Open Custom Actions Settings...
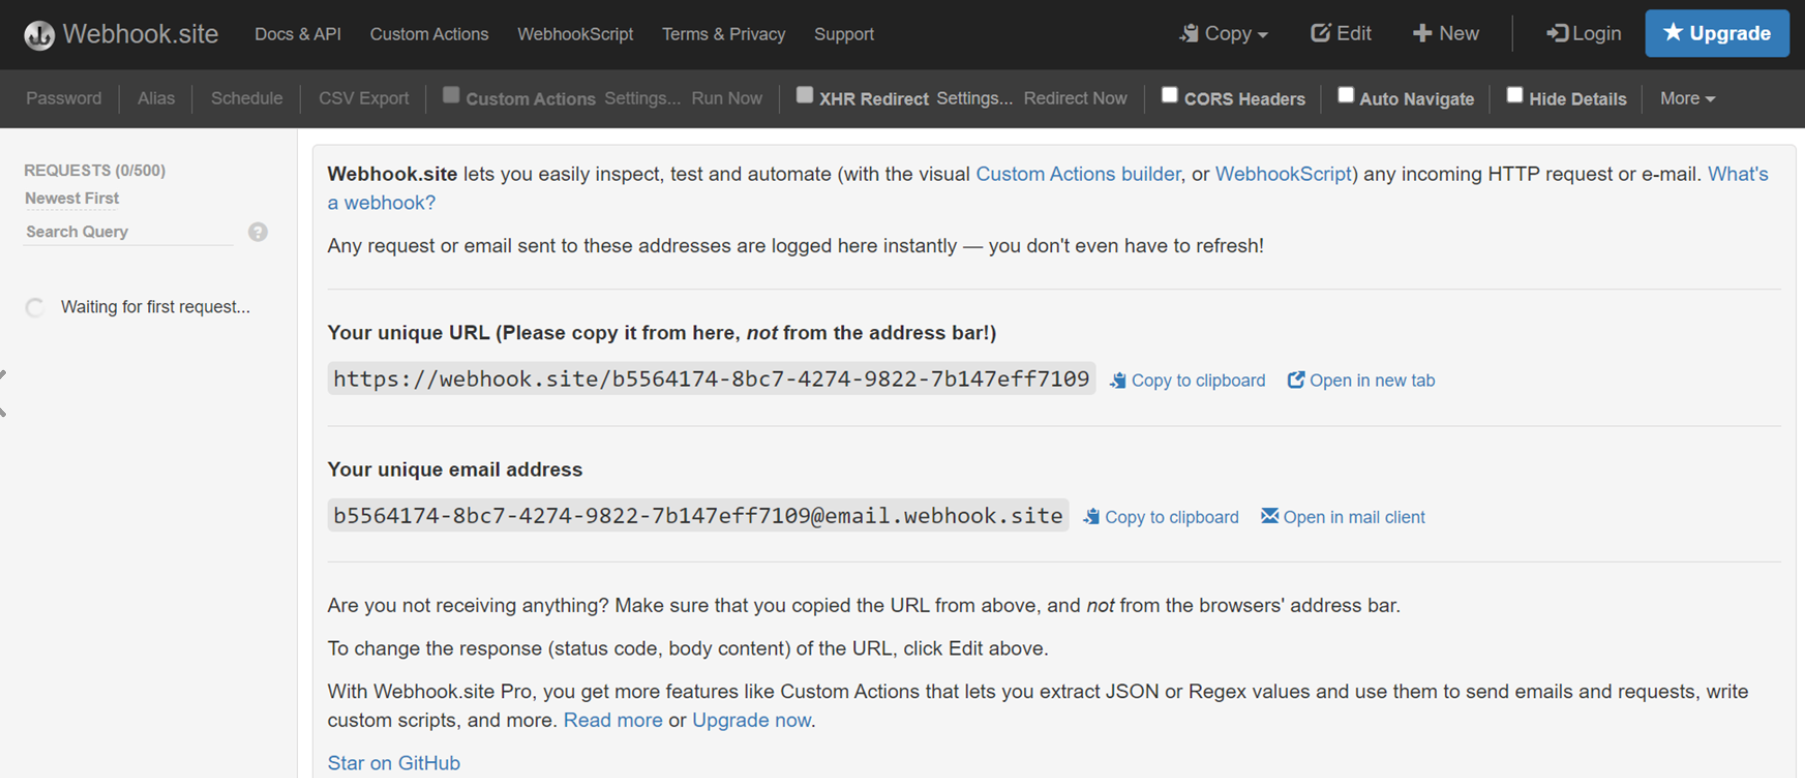The image size is (1805, 778). pos(642,98)
